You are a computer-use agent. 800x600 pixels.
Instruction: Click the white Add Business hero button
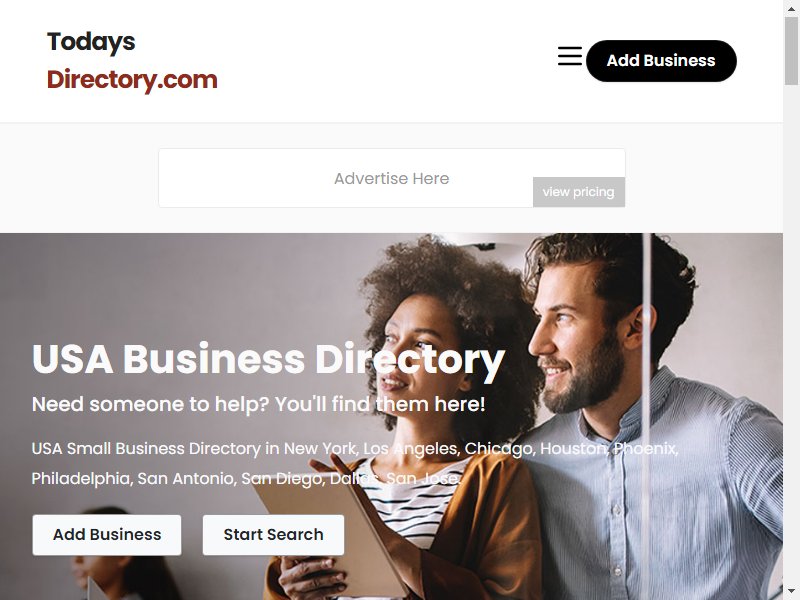[107, 535]
